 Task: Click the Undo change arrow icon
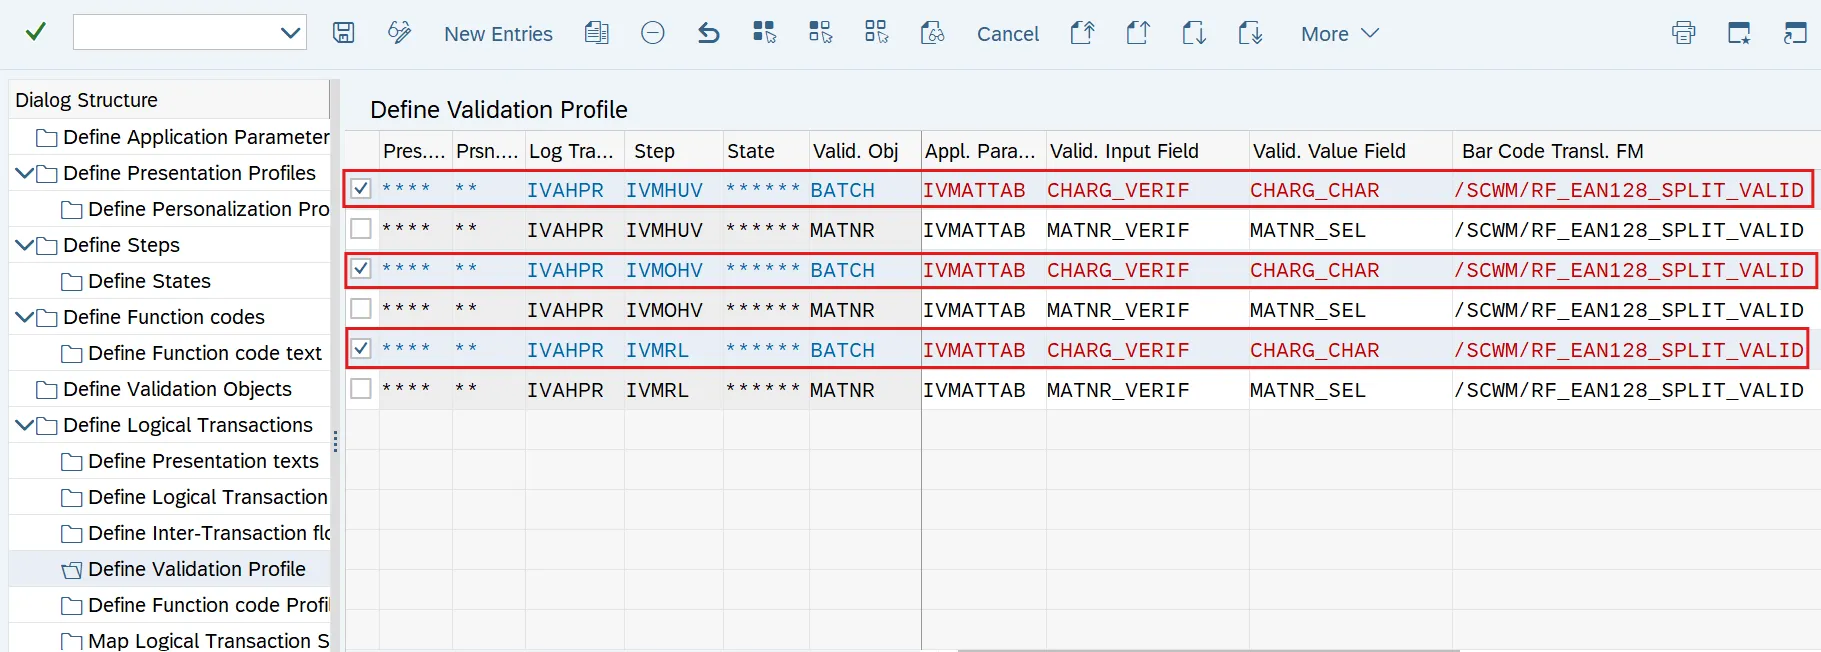[x=708, y=33]
